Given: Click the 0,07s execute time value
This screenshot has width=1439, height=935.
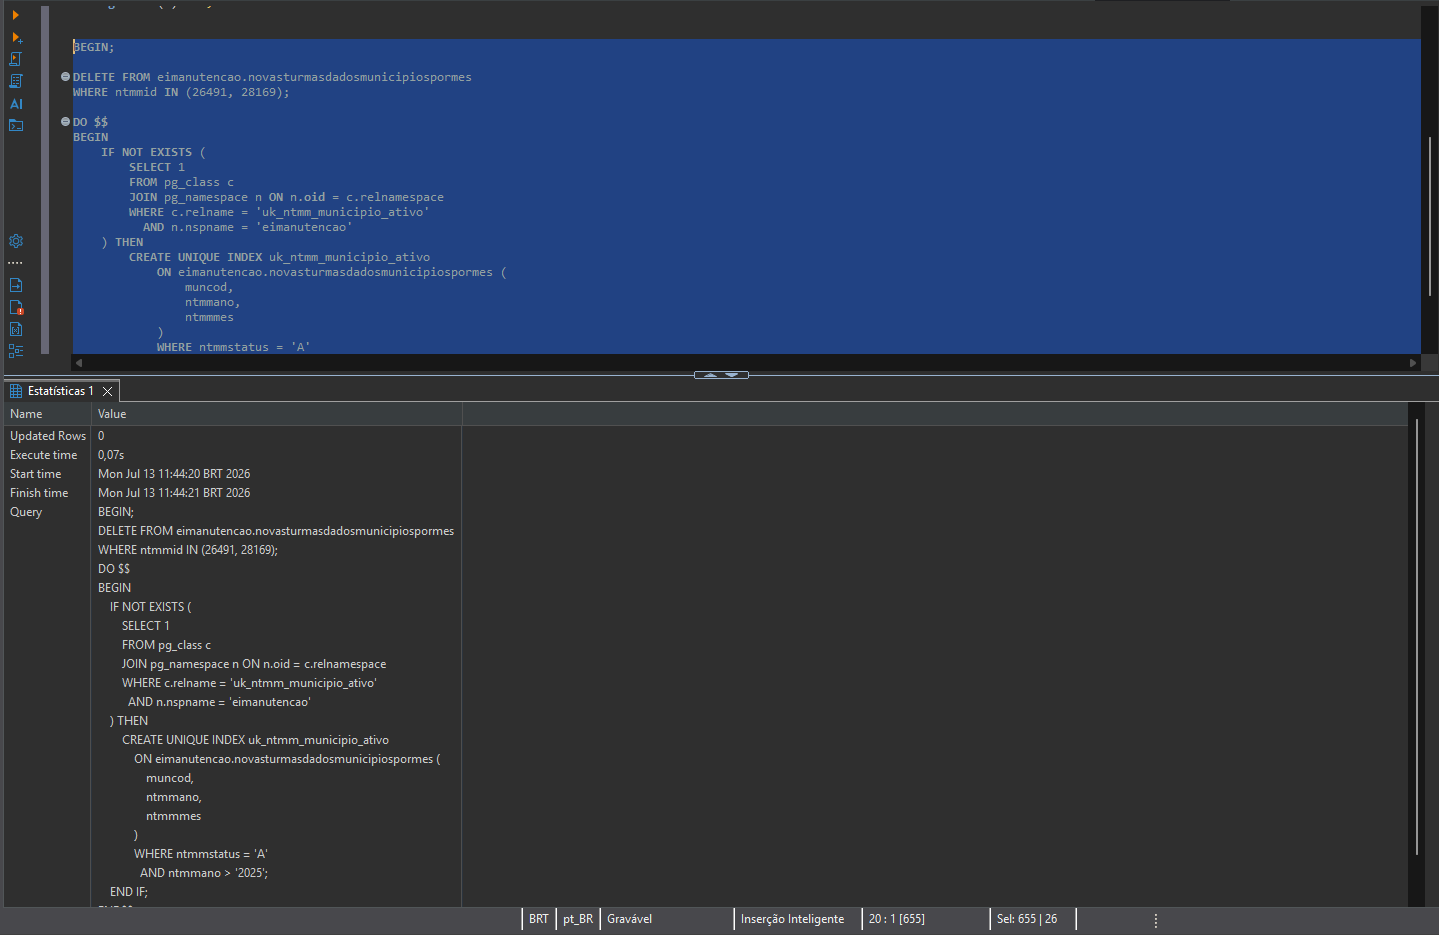Looking at the screenshot, I should tap(111, 455).
